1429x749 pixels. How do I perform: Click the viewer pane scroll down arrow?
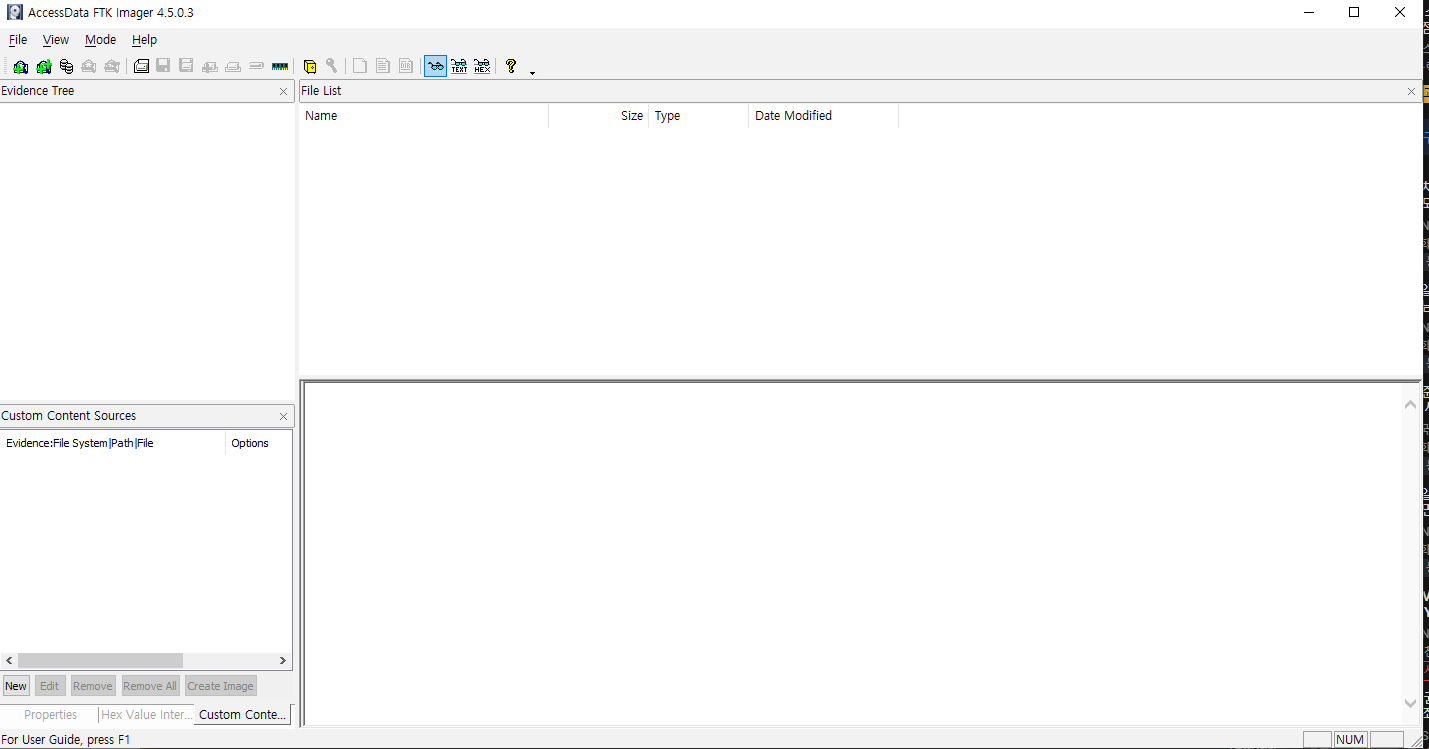[x=1410, y=704]
